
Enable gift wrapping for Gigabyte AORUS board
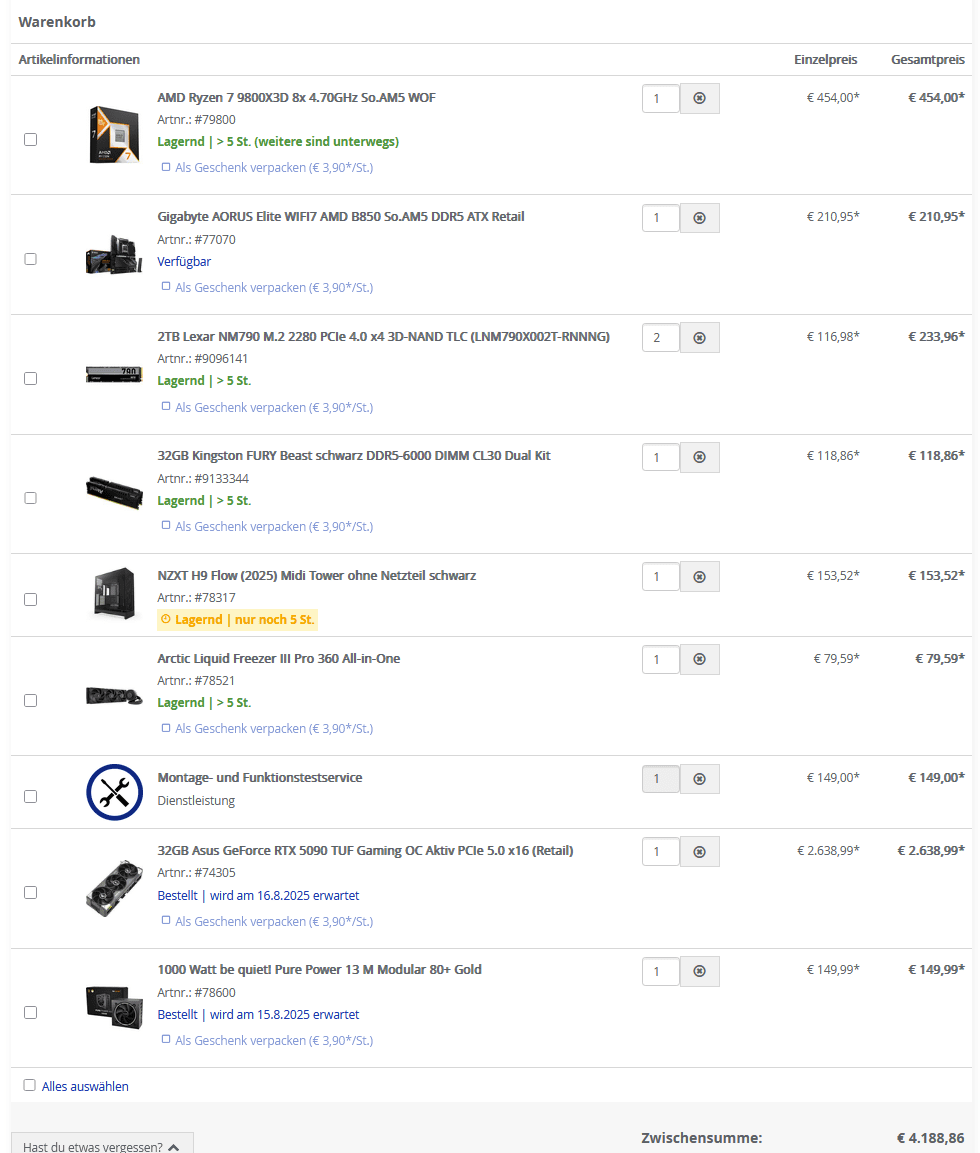(x=166, y=286)
